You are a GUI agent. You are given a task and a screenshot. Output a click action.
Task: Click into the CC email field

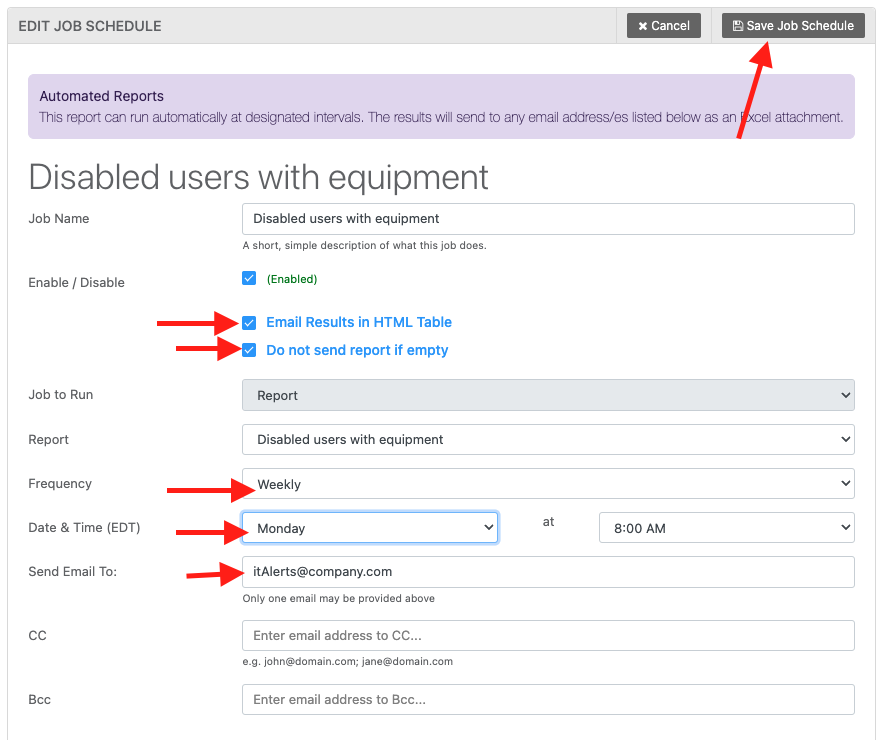pos(548,636)
